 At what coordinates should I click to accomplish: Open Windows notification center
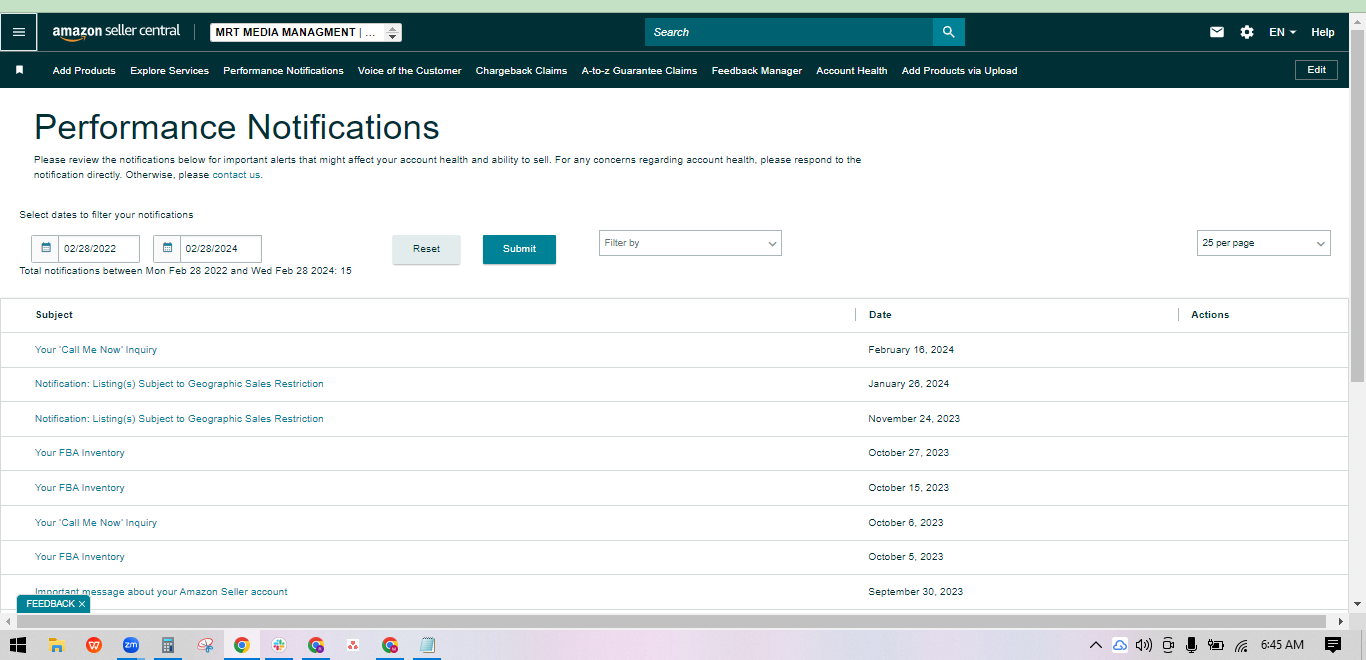click(1332, 645)
